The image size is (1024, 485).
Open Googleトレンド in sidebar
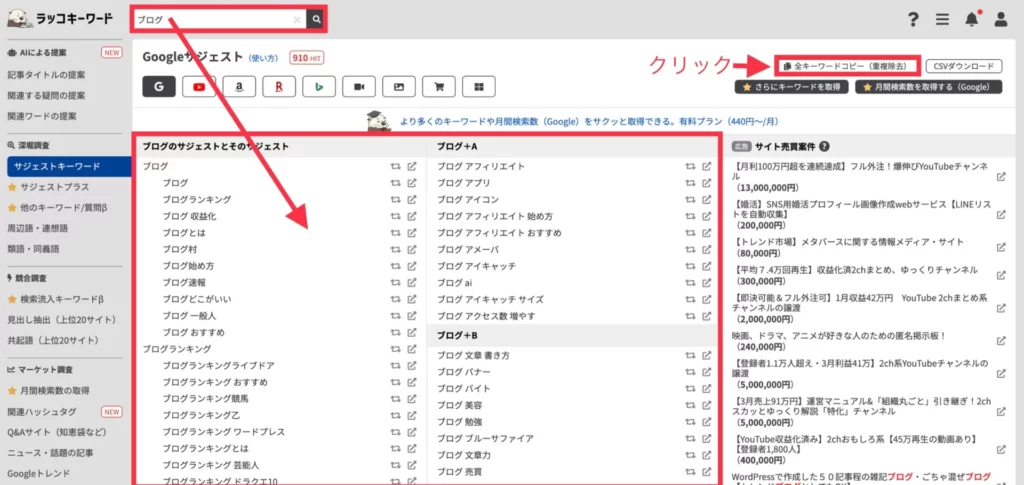click(x=39, y=473)
